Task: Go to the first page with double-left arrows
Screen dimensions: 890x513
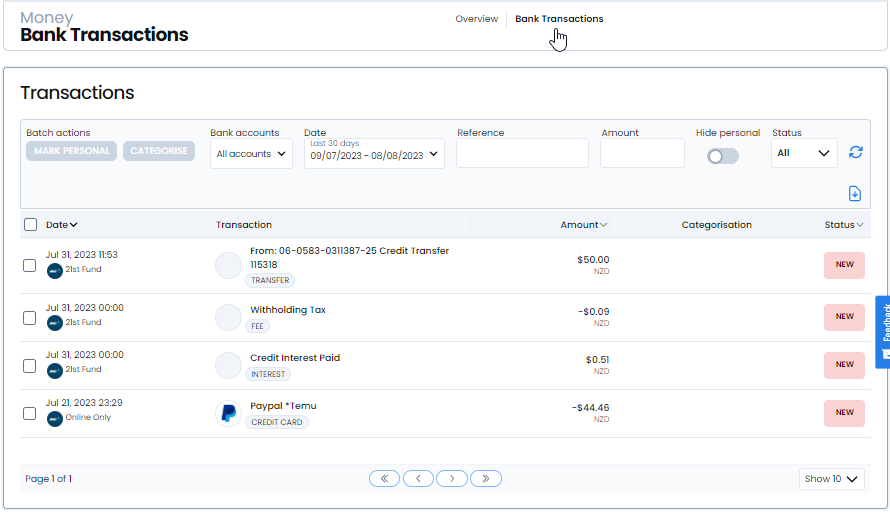Action: pos(384,478)
